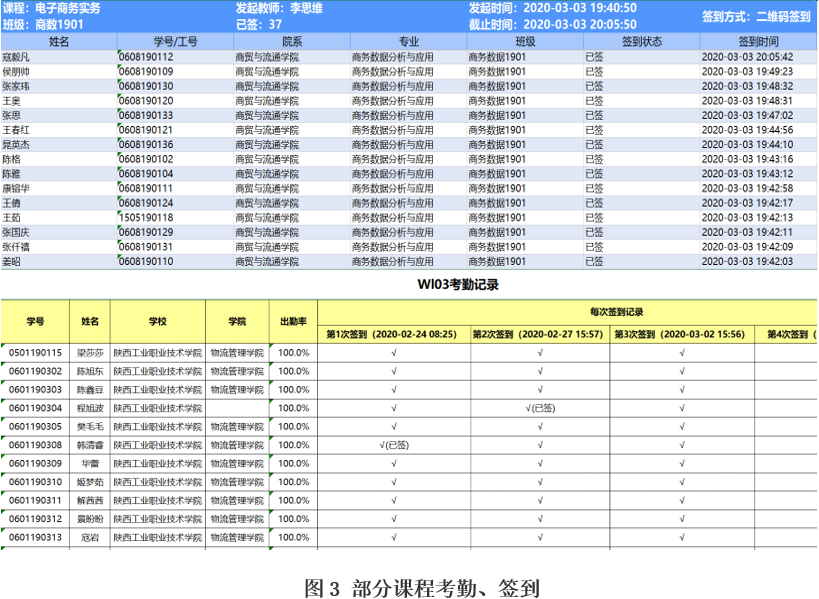The image size is (819, 599).
Task: Select the 第2次签到 (2020-02-27 15:57) header
Action: (x=538, y=334)
